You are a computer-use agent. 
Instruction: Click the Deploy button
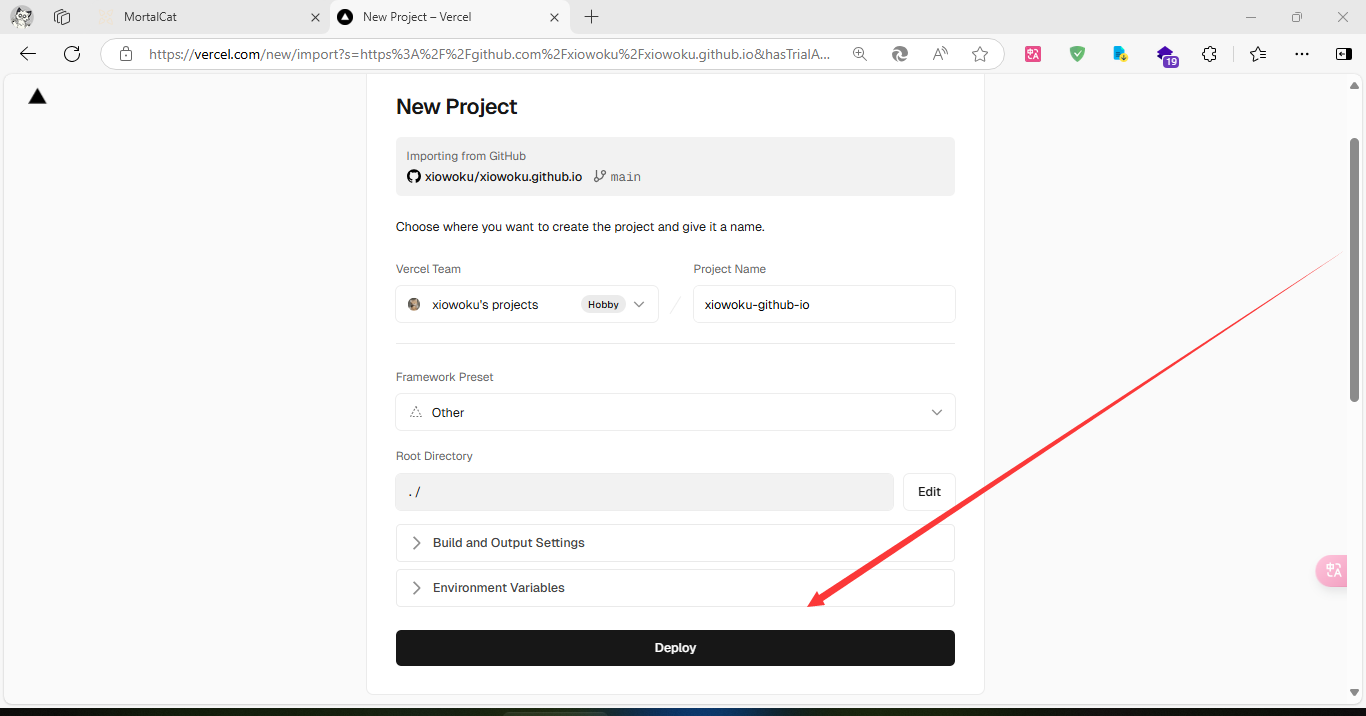pyautogui.click(x=675, y=648)
